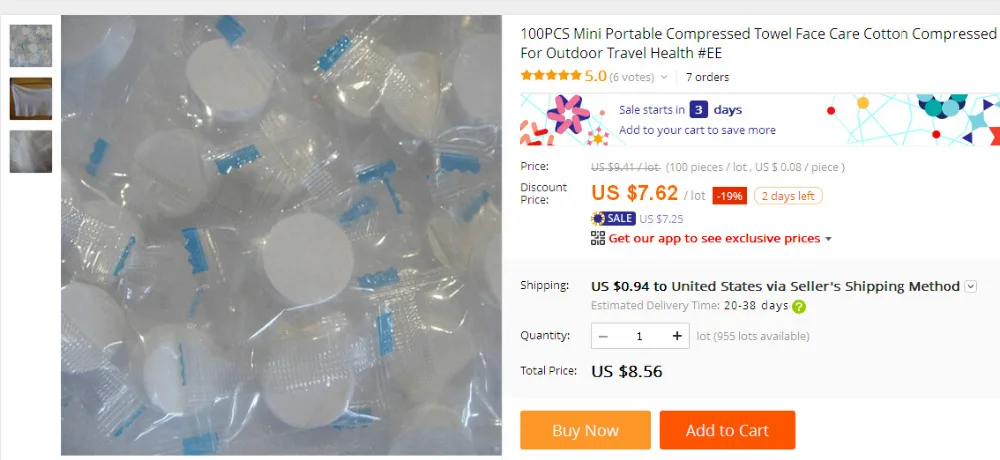Click the Buy Now button
Viewport: 1000px width, 460px height.
[585, 430]
